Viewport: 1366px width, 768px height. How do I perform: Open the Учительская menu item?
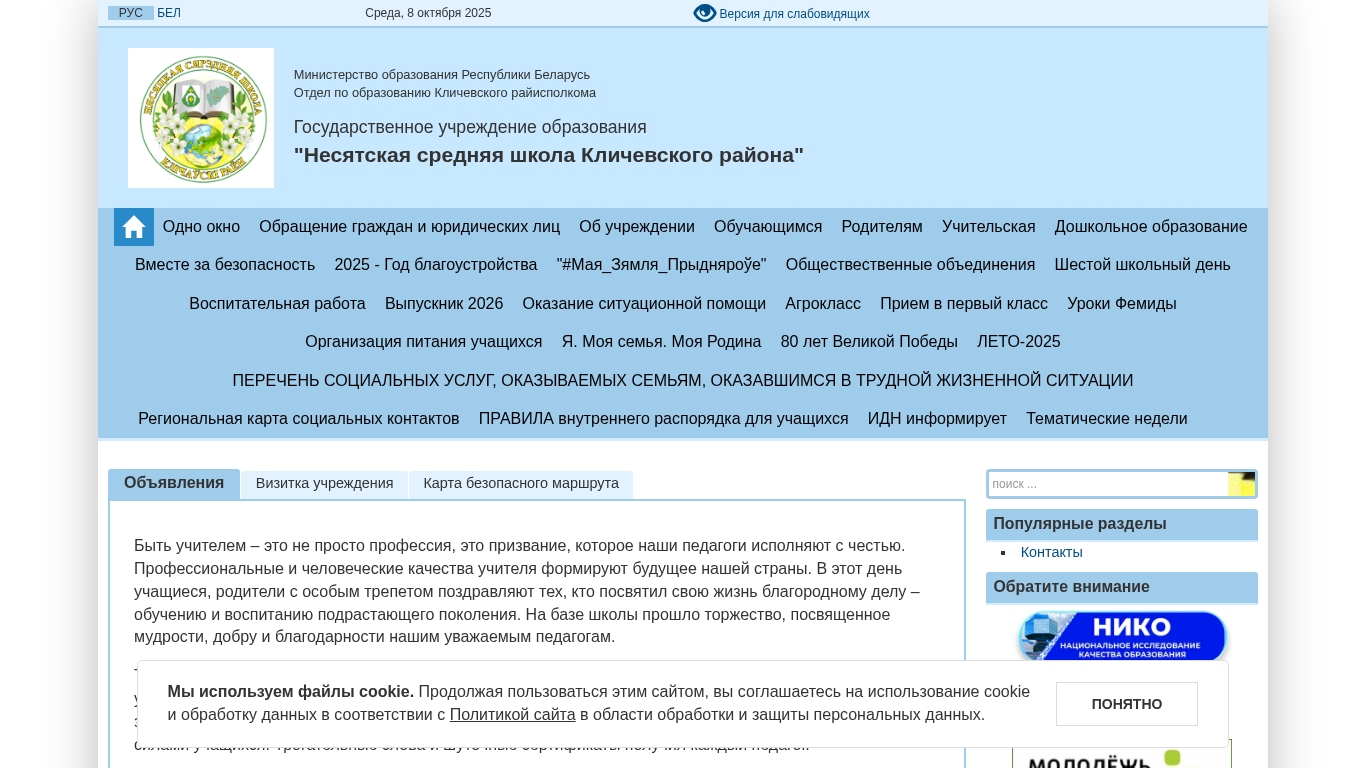[989, 227]
